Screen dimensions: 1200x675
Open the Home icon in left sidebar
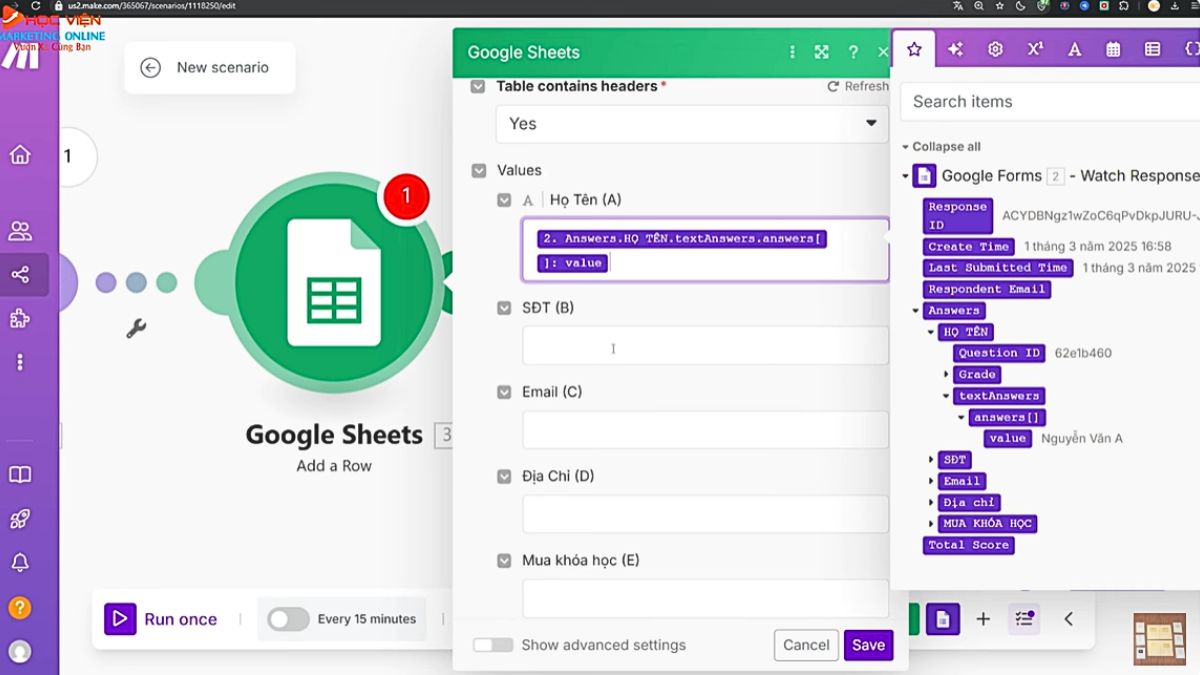(20, 155)
